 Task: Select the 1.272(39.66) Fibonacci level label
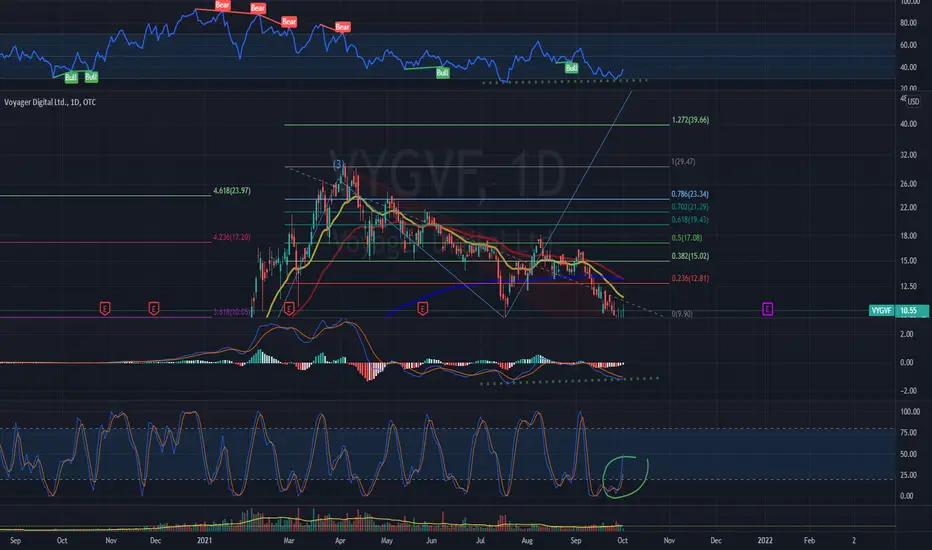point(690,120)
